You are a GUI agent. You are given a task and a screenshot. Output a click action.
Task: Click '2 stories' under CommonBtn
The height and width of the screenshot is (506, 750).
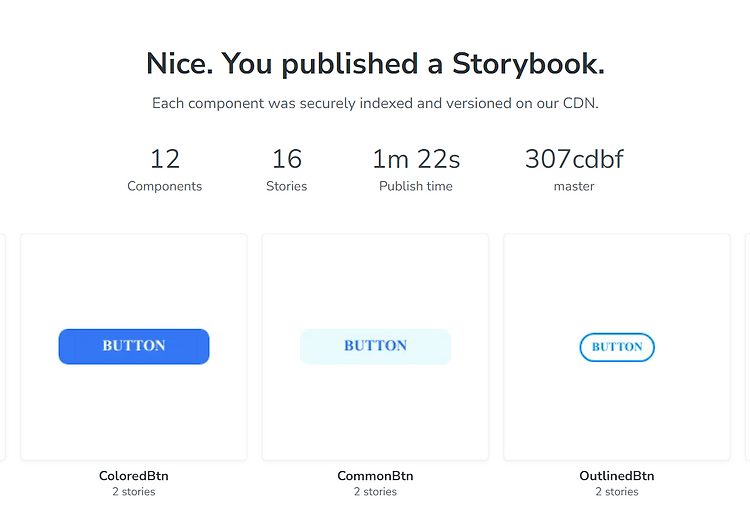click(375, 492)
